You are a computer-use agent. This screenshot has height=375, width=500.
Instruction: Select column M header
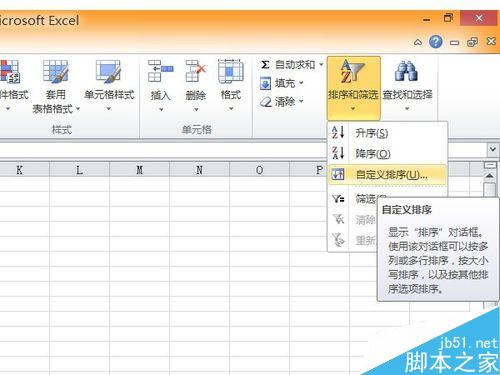(x=139, y=170)
